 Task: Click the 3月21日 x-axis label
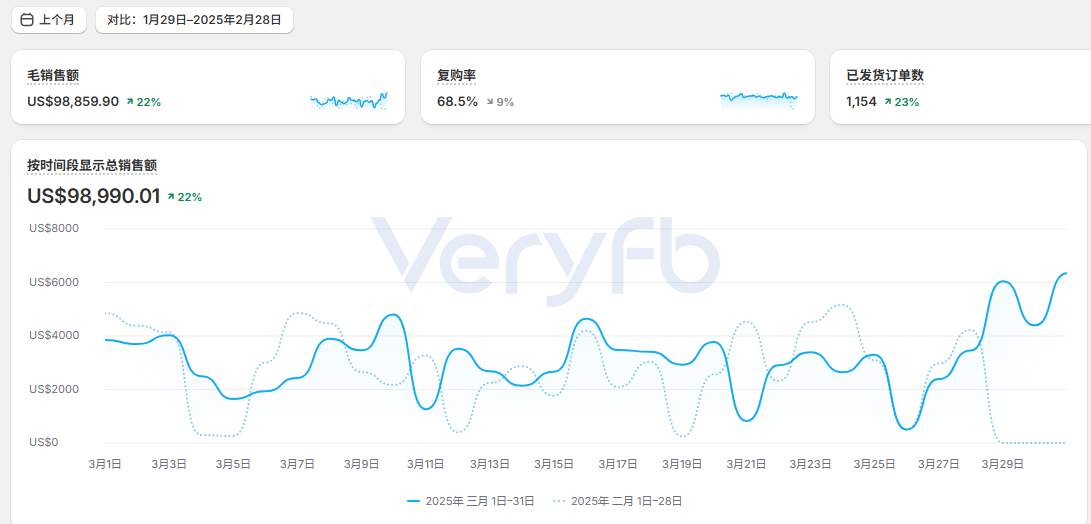point(747,463)
